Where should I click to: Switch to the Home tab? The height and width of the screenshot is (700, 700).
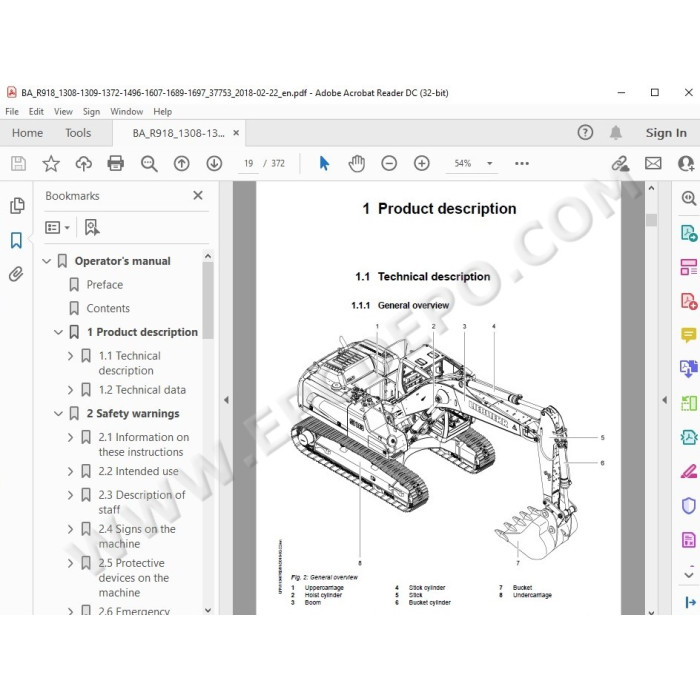click(27, 133)
